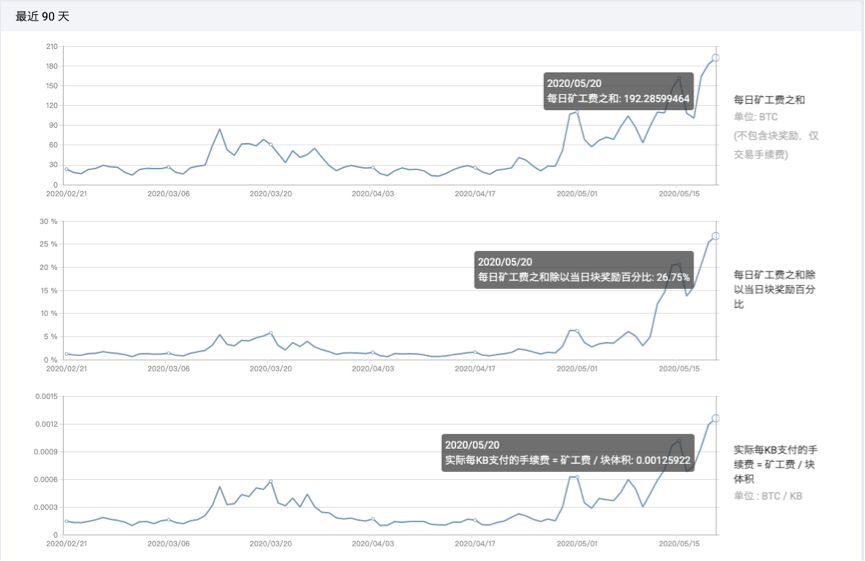Screen dimensions: 865x561
Task: Click the 2020/02/21 starting marker on top chart
Action: tap(66, 169)
